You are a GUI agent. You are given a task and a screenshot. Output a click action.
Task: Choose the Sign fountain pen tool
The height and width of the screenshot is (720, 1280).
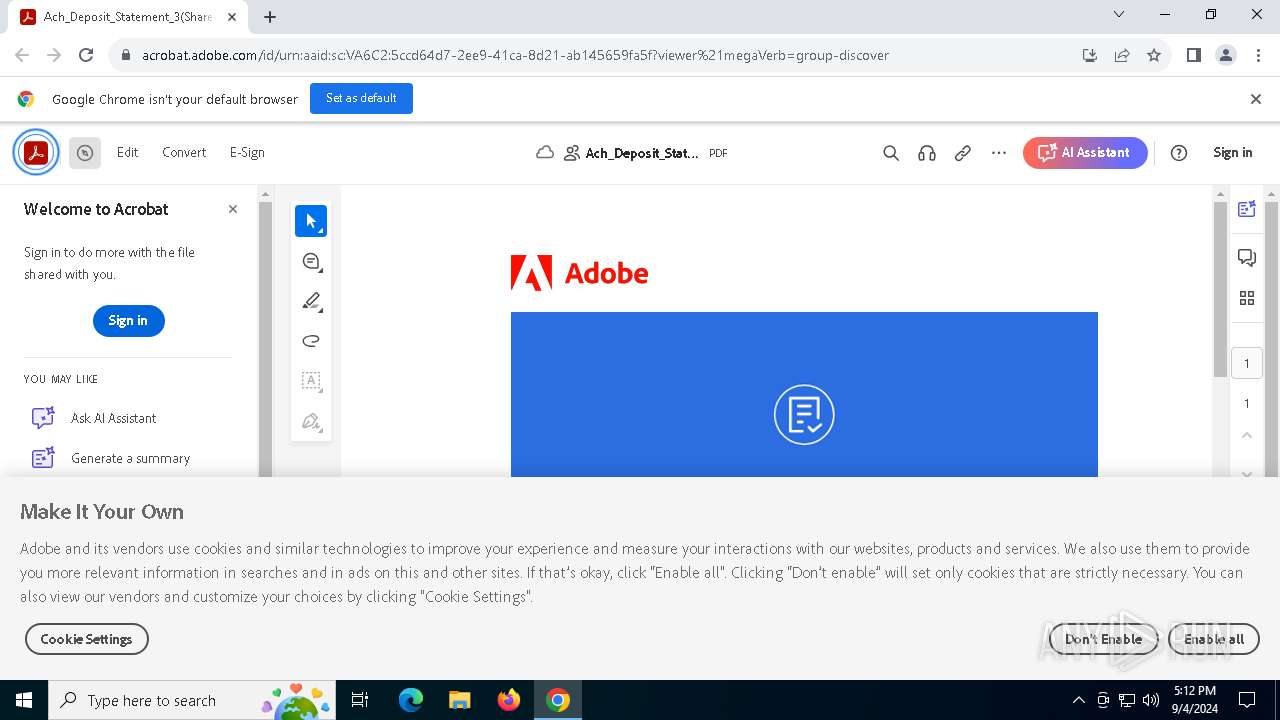[311, 421]
